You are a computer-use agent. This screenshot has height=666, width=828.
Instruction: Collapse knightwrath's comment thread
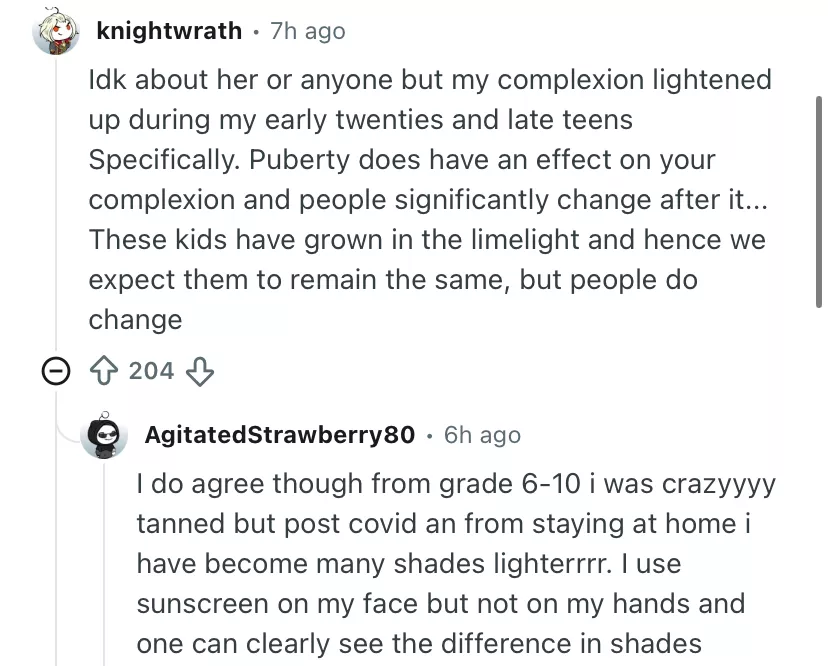53,372
